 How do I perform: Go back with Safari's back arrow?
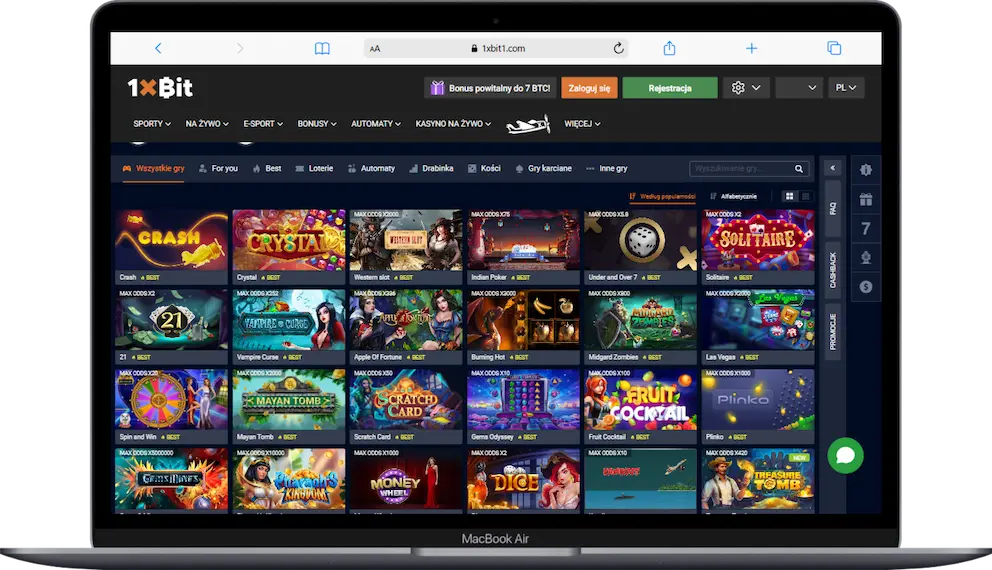click(x=158, y=48)
